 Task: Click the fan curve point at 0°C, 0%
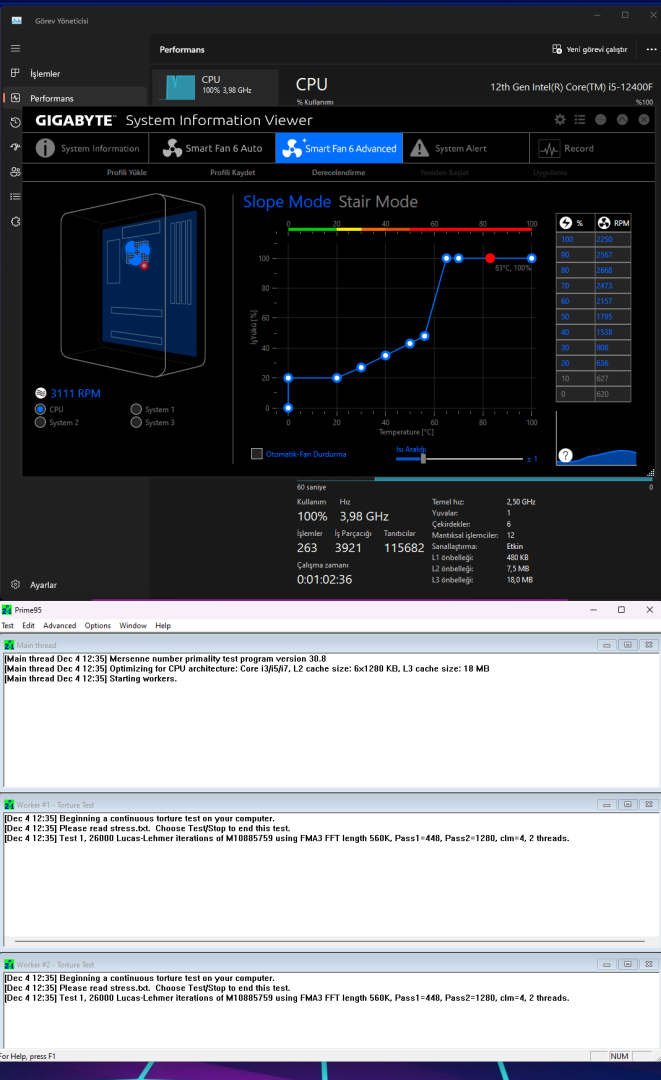288,408
